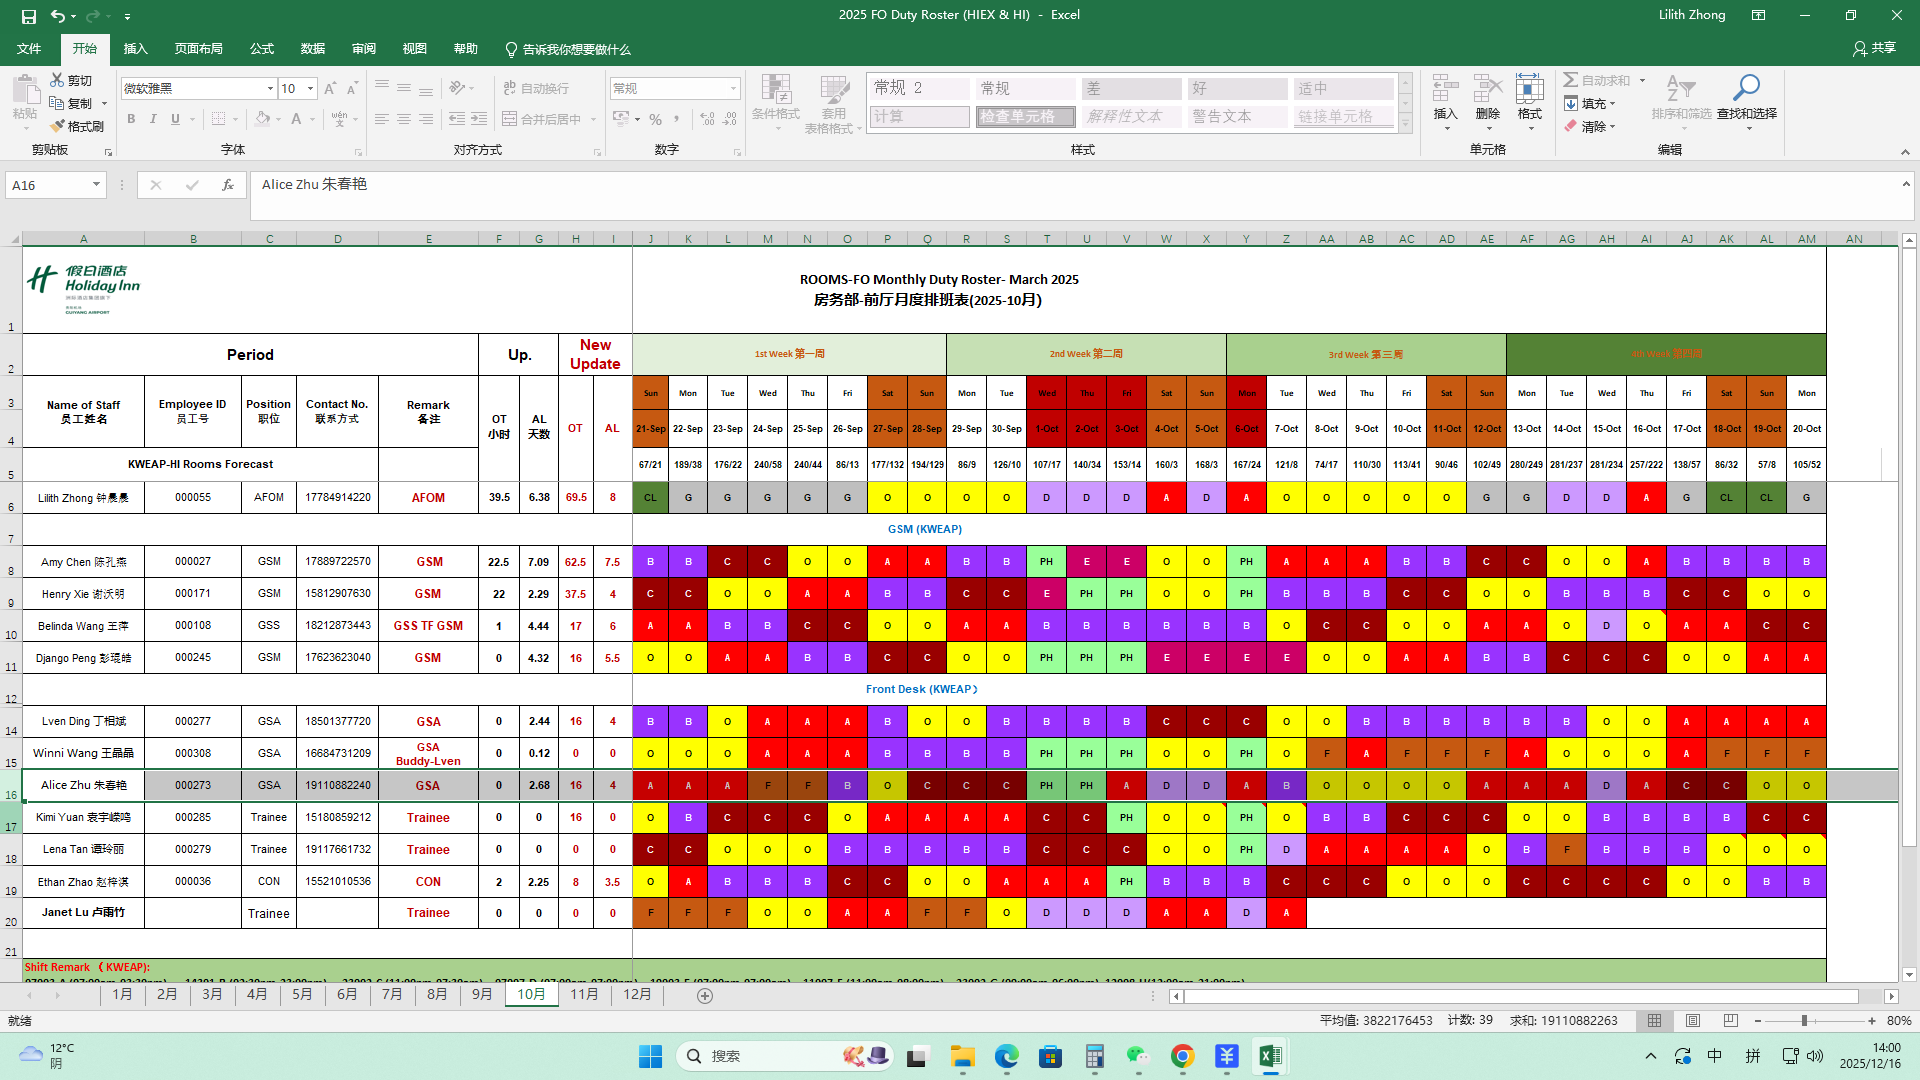The height and width of the screenshot is (1080, 1920).
Task: Add a new sheet with plus icon
Action: coord(705,995)
